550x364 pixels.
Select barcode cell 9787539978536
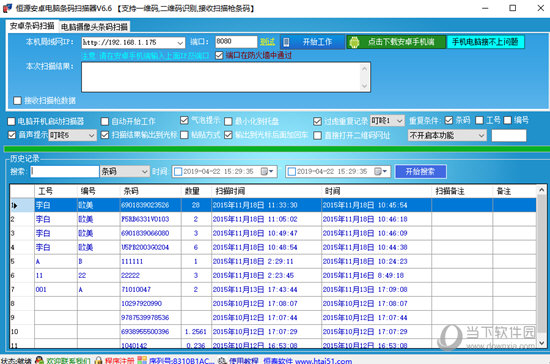click(x=150, y=317)
